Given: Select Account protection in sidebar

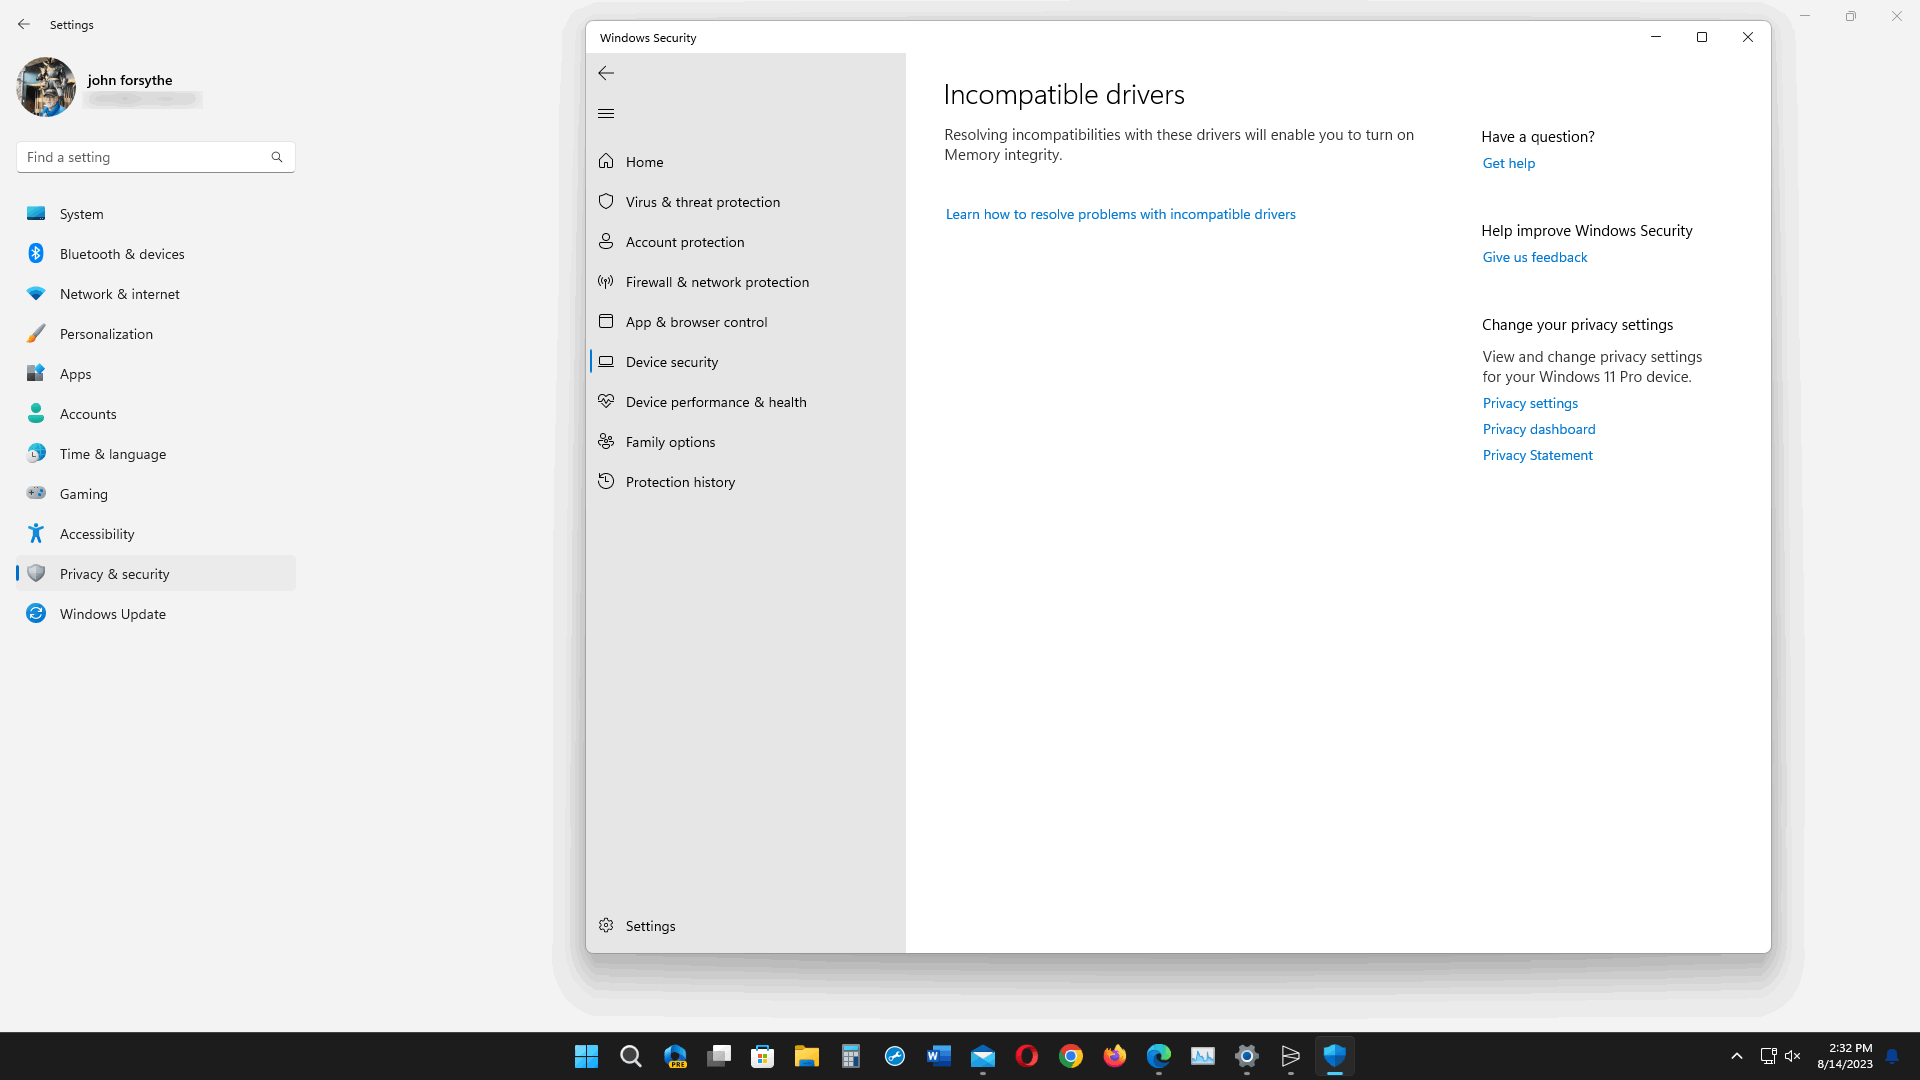Looking at the screenshot, I should [x=745, y=242].
